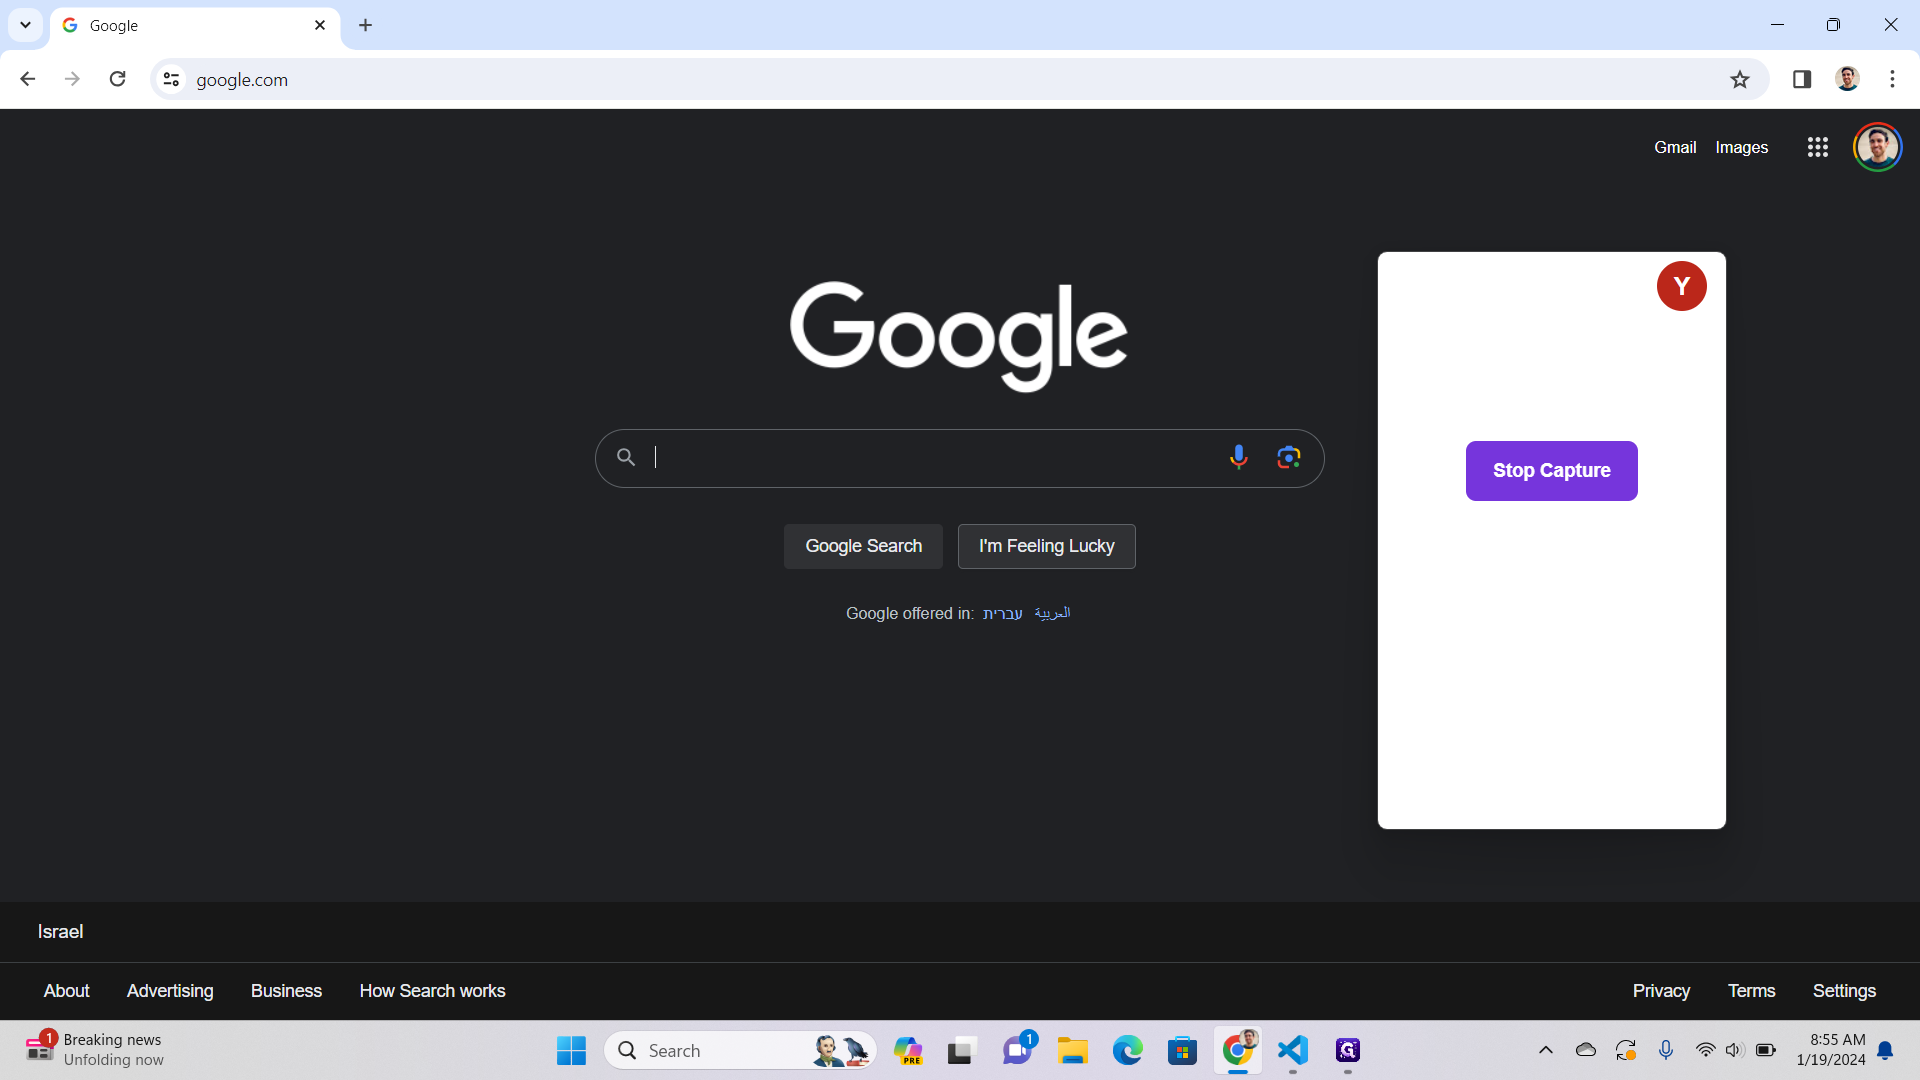Launch Microsoft Edge from the taskbar
The height and width of the screenshot is (1080, 1920).
coord(1128,1051)
